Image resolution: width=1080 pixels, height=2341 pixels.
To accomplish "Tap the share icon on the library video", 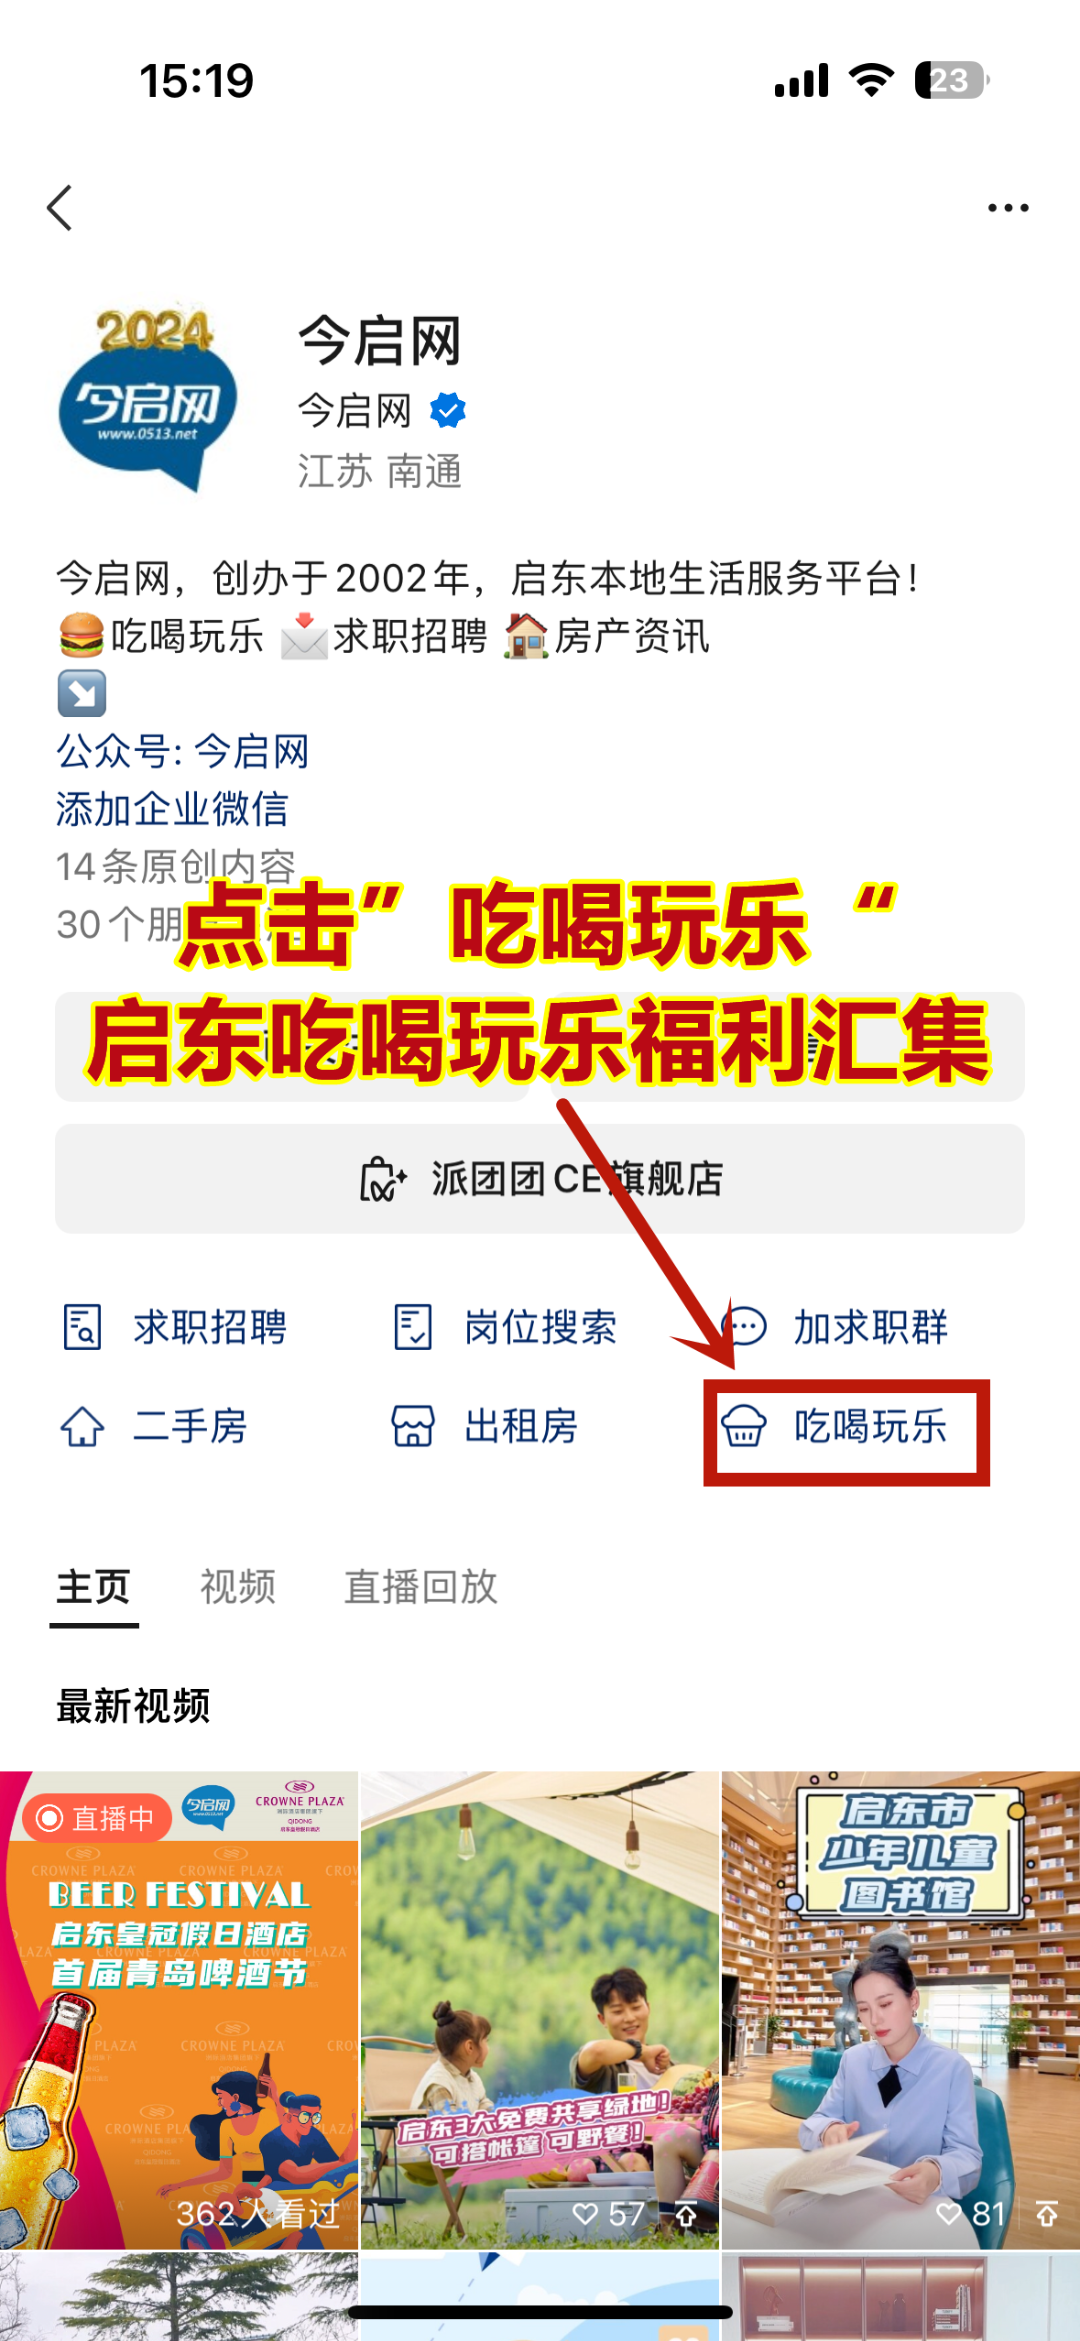I will (x=1047, y=2214).
